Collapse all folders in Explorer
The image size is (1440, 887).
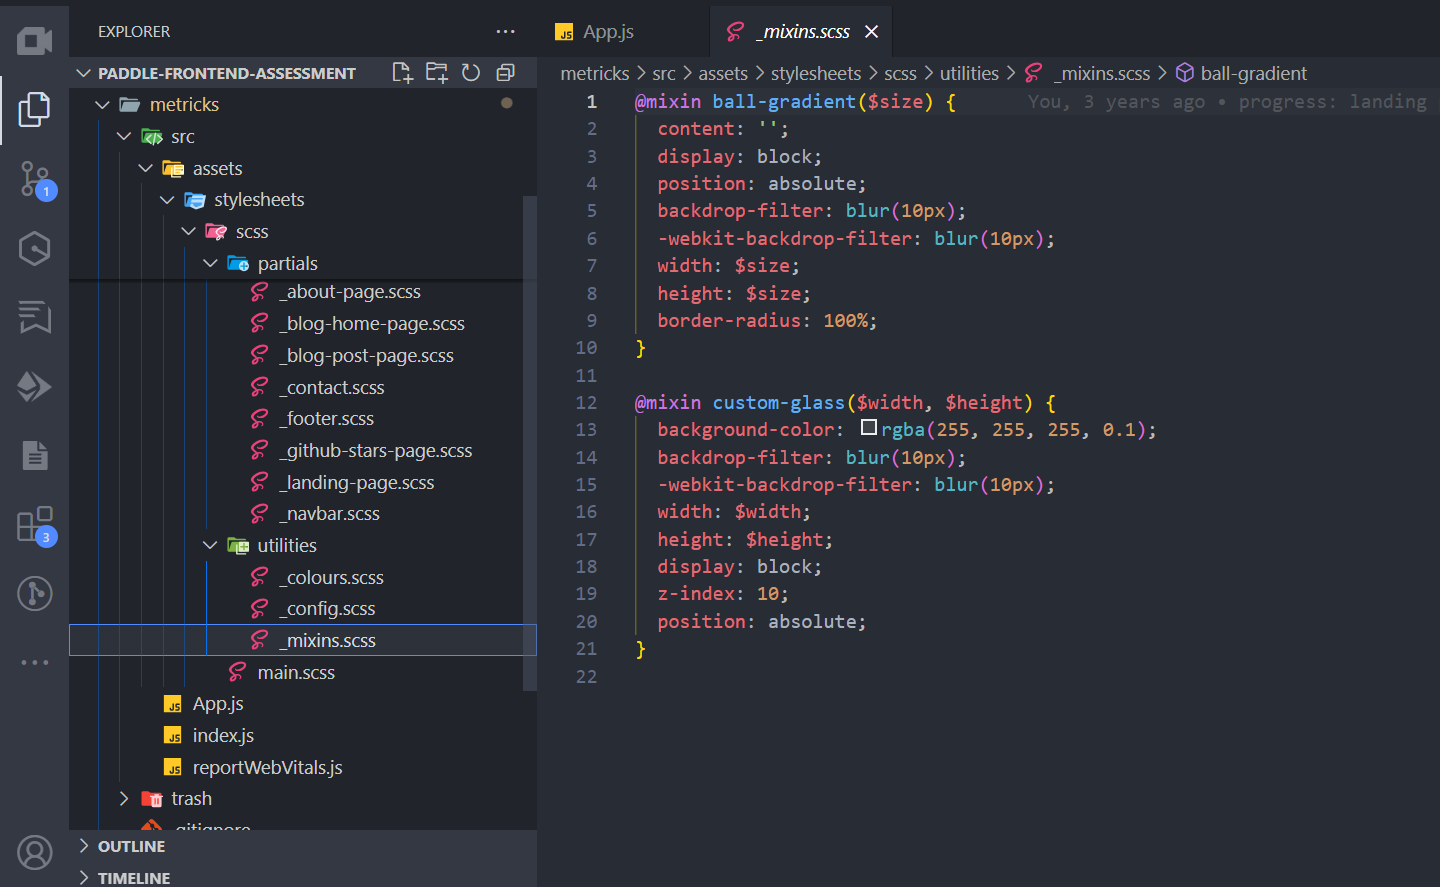[506, 73]
